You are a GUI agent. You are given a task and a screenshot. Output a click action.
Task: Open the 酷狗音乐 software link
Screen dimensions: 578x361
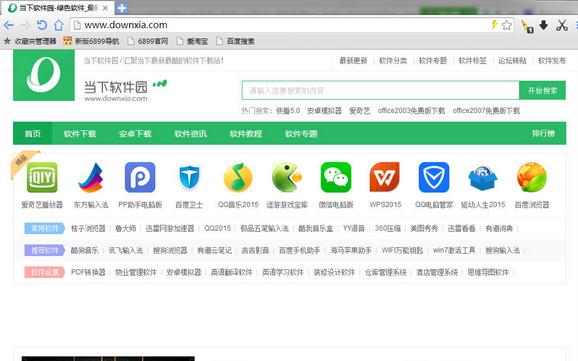coord(84,250)
